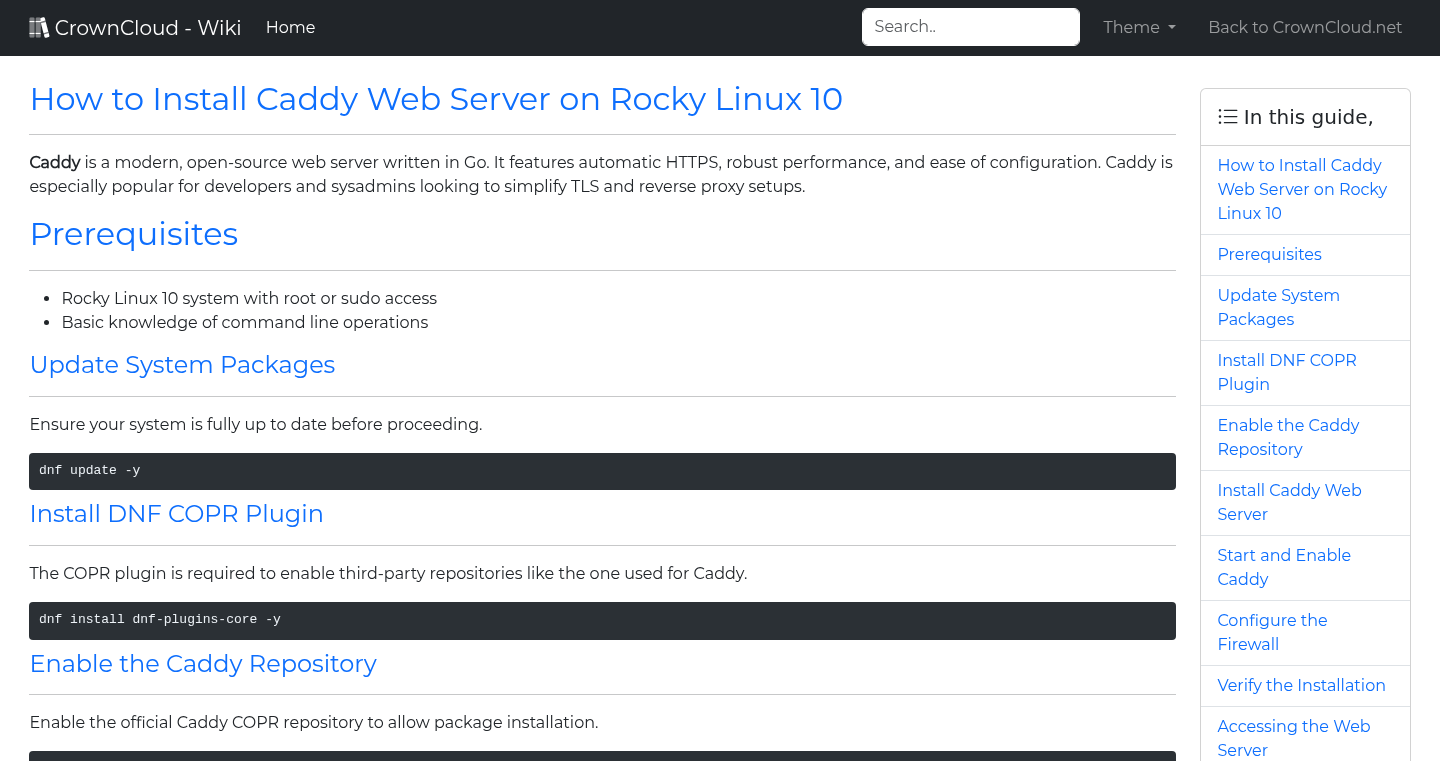Image resolution: width=1440 pixels, height=761 pixels.
Task: Open the main article title link
Action: click(x=436, y=99)
